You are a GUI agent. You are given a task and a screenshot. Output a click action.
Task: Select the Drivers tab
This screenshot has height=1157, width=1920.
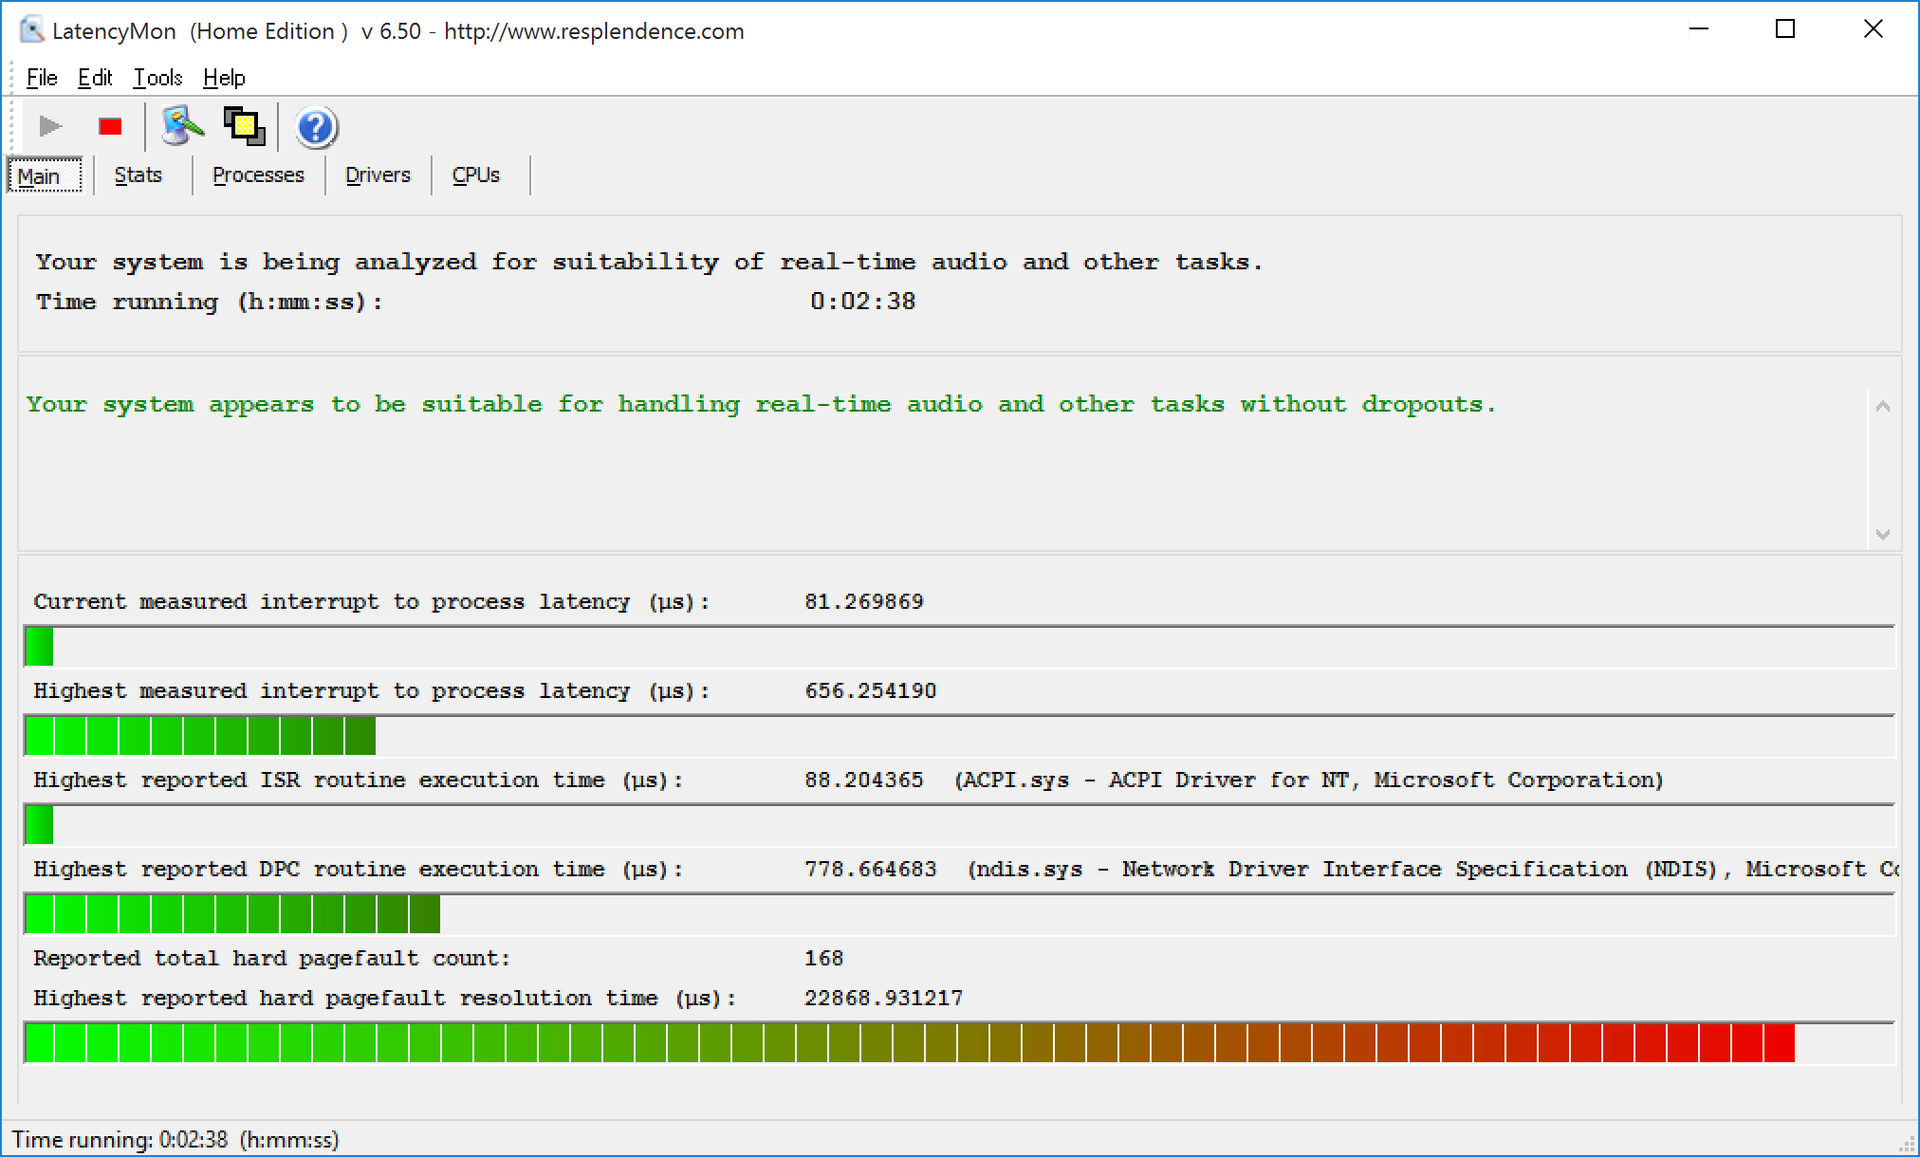(377, 175)
